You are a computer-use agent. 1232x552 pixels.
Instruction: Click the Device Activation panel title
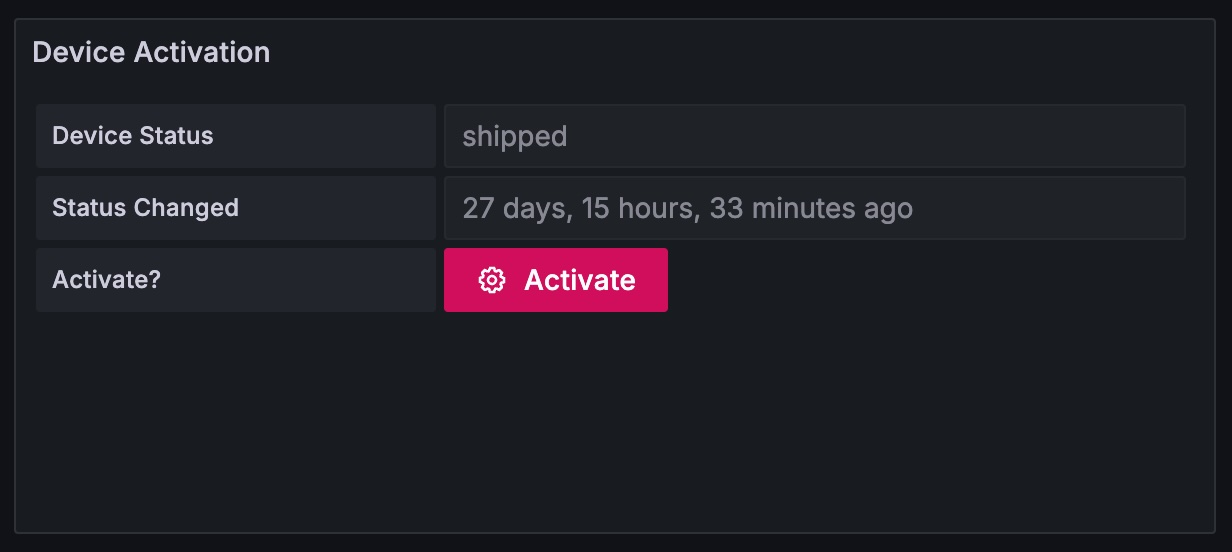coord(151,52)
